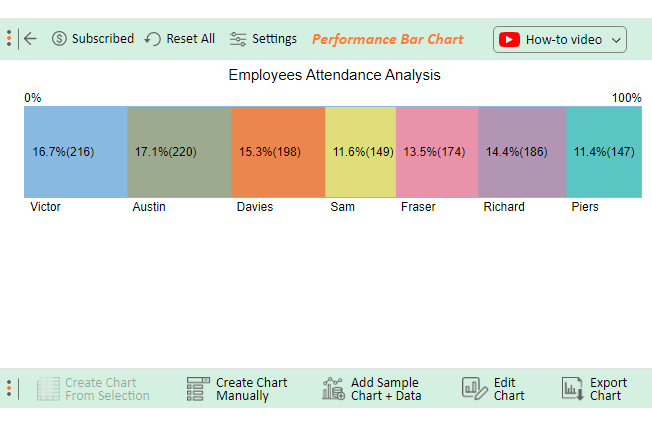Viewport: 652px width, 426px height.
Task: Click the Sam name label
Action: coord(343,207)
